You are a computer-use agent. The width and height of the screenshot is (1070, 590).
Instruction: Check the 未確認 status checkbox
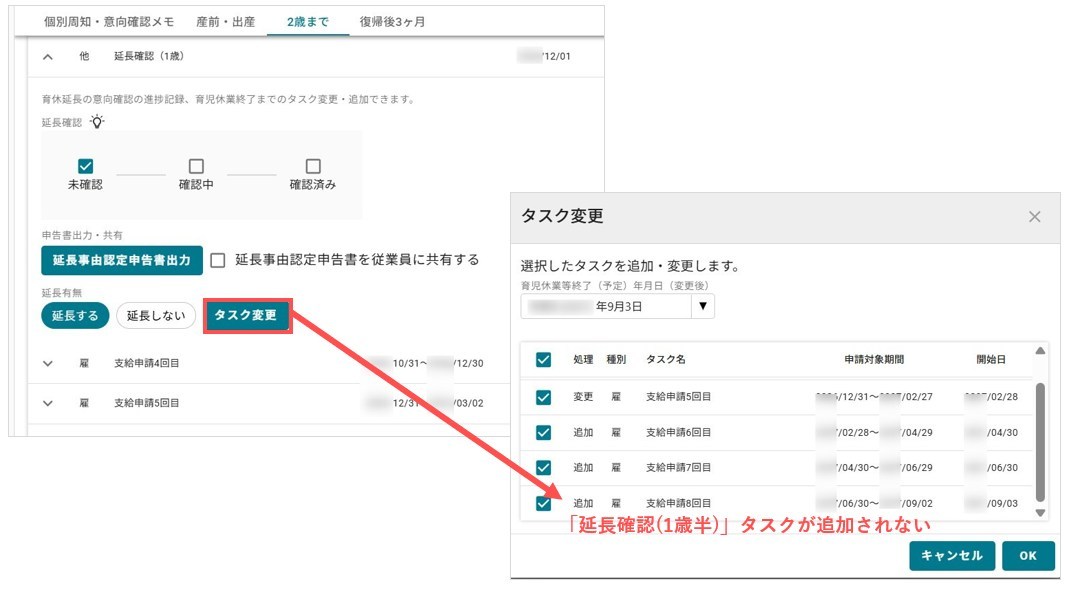85,166
